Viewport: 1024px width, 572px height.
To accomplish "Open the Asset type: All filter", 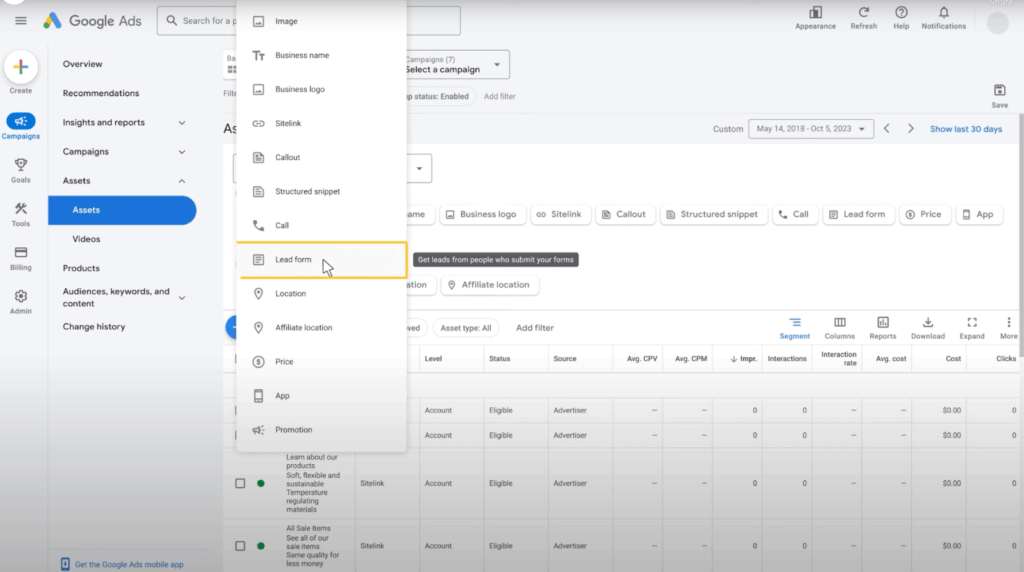I will [466, 328].
